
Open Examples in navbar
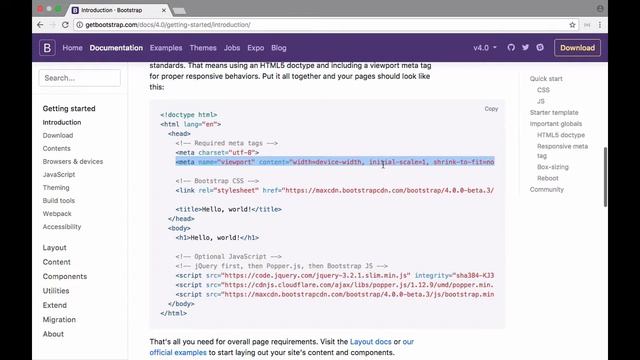coord(166,48)
